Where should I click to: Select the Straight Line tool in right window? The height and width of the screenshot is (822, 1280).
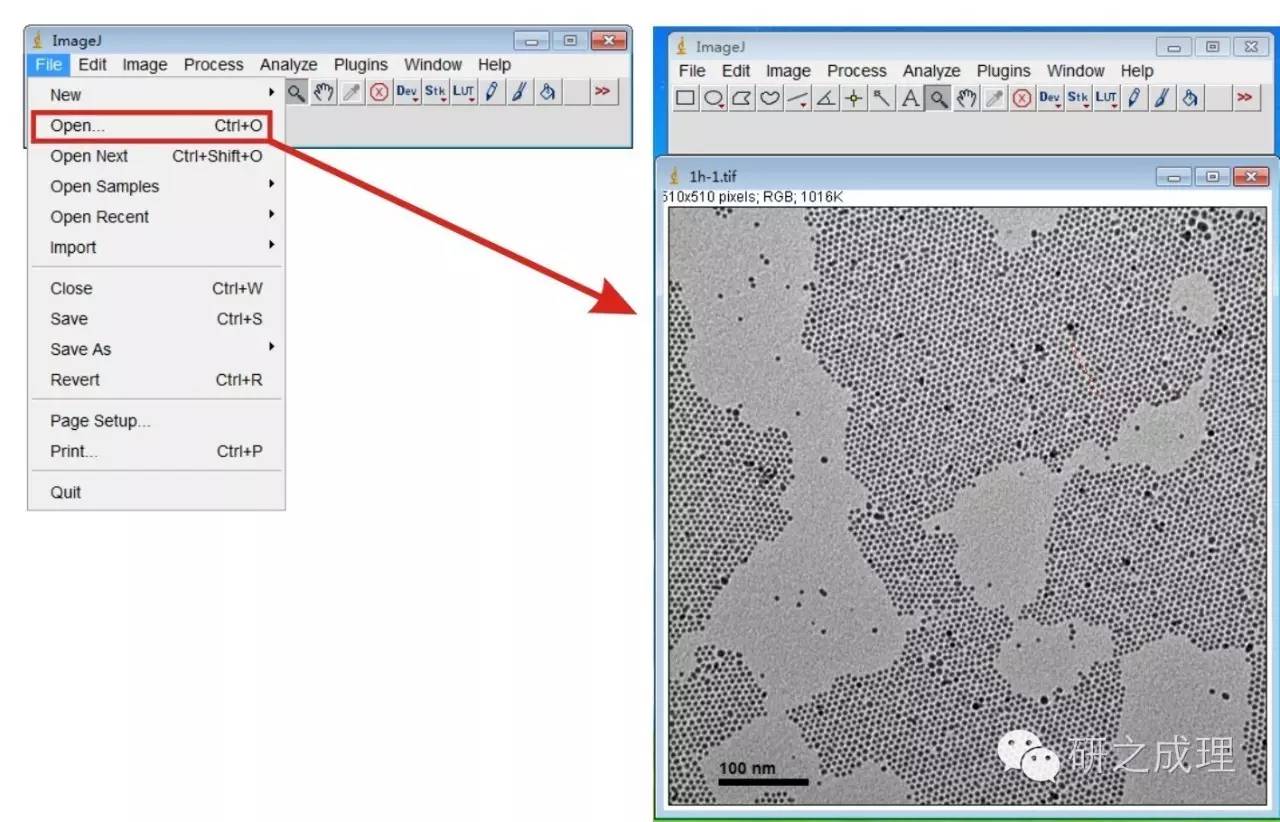(x=798, y=97)
